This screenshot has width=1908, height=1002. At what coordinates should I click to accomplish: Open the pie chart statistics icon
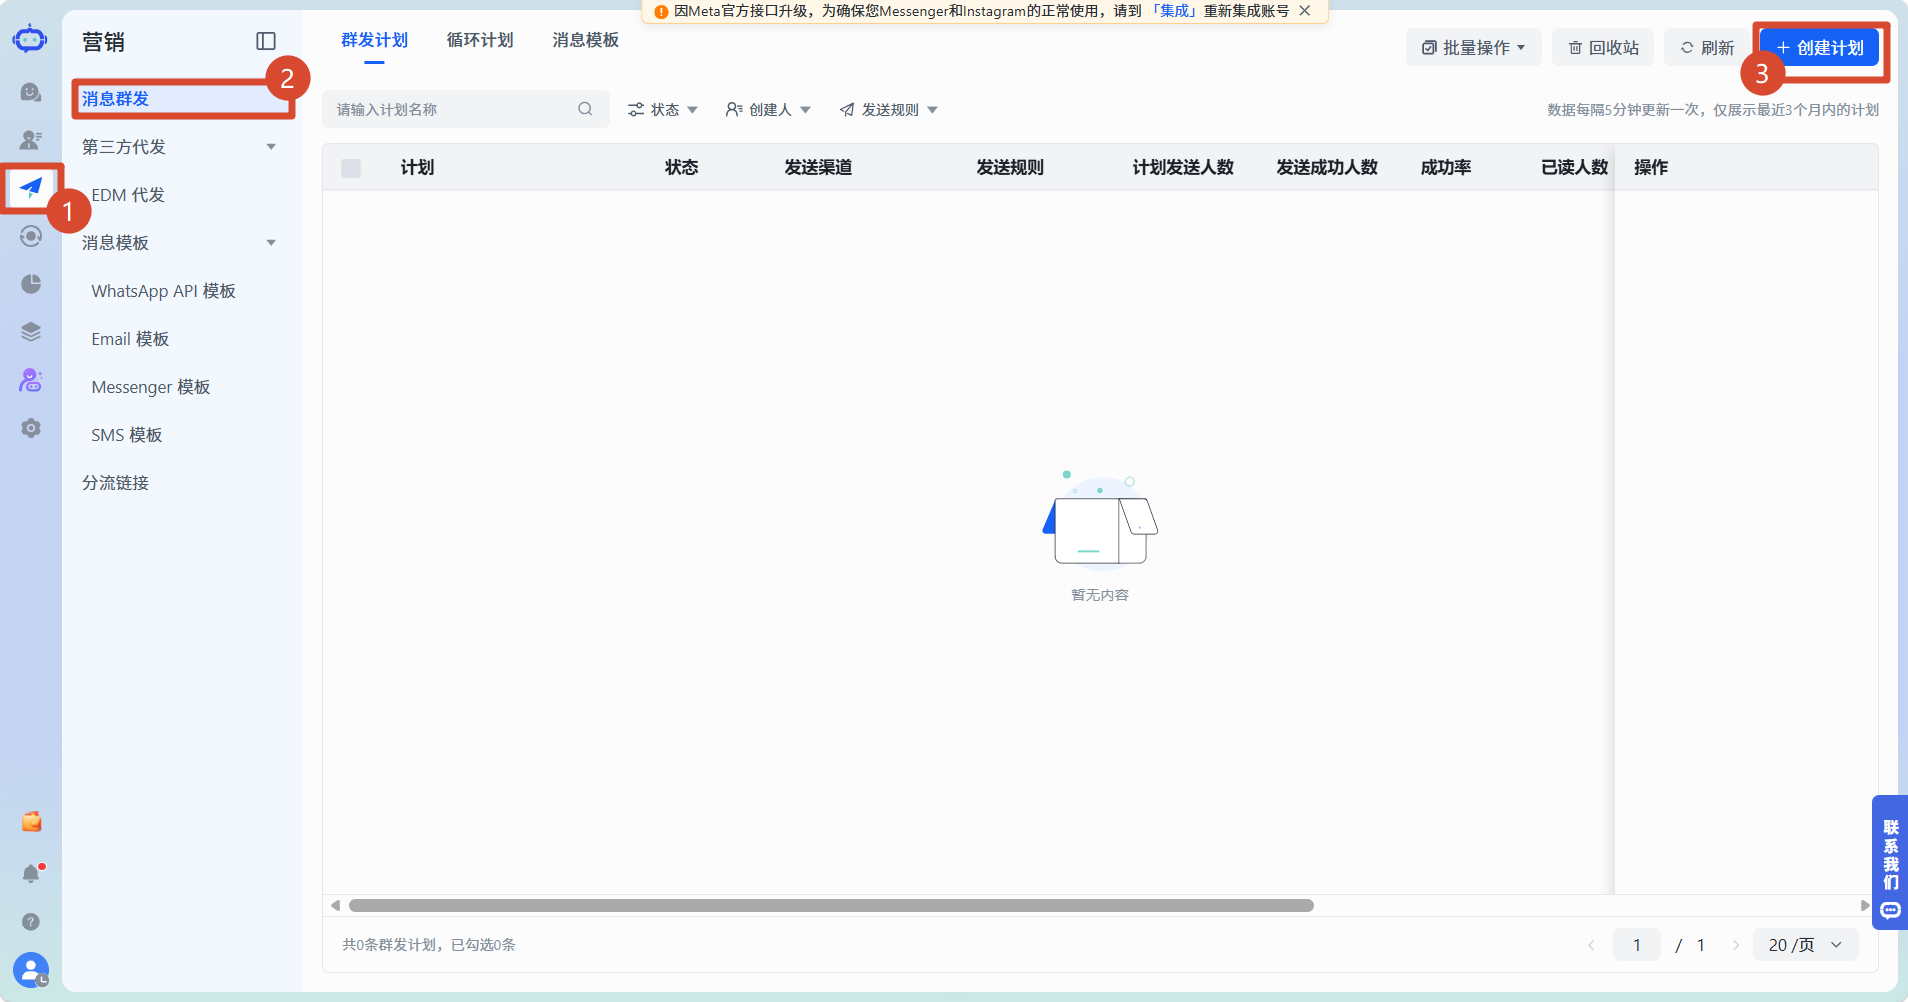tap(31, 284)
